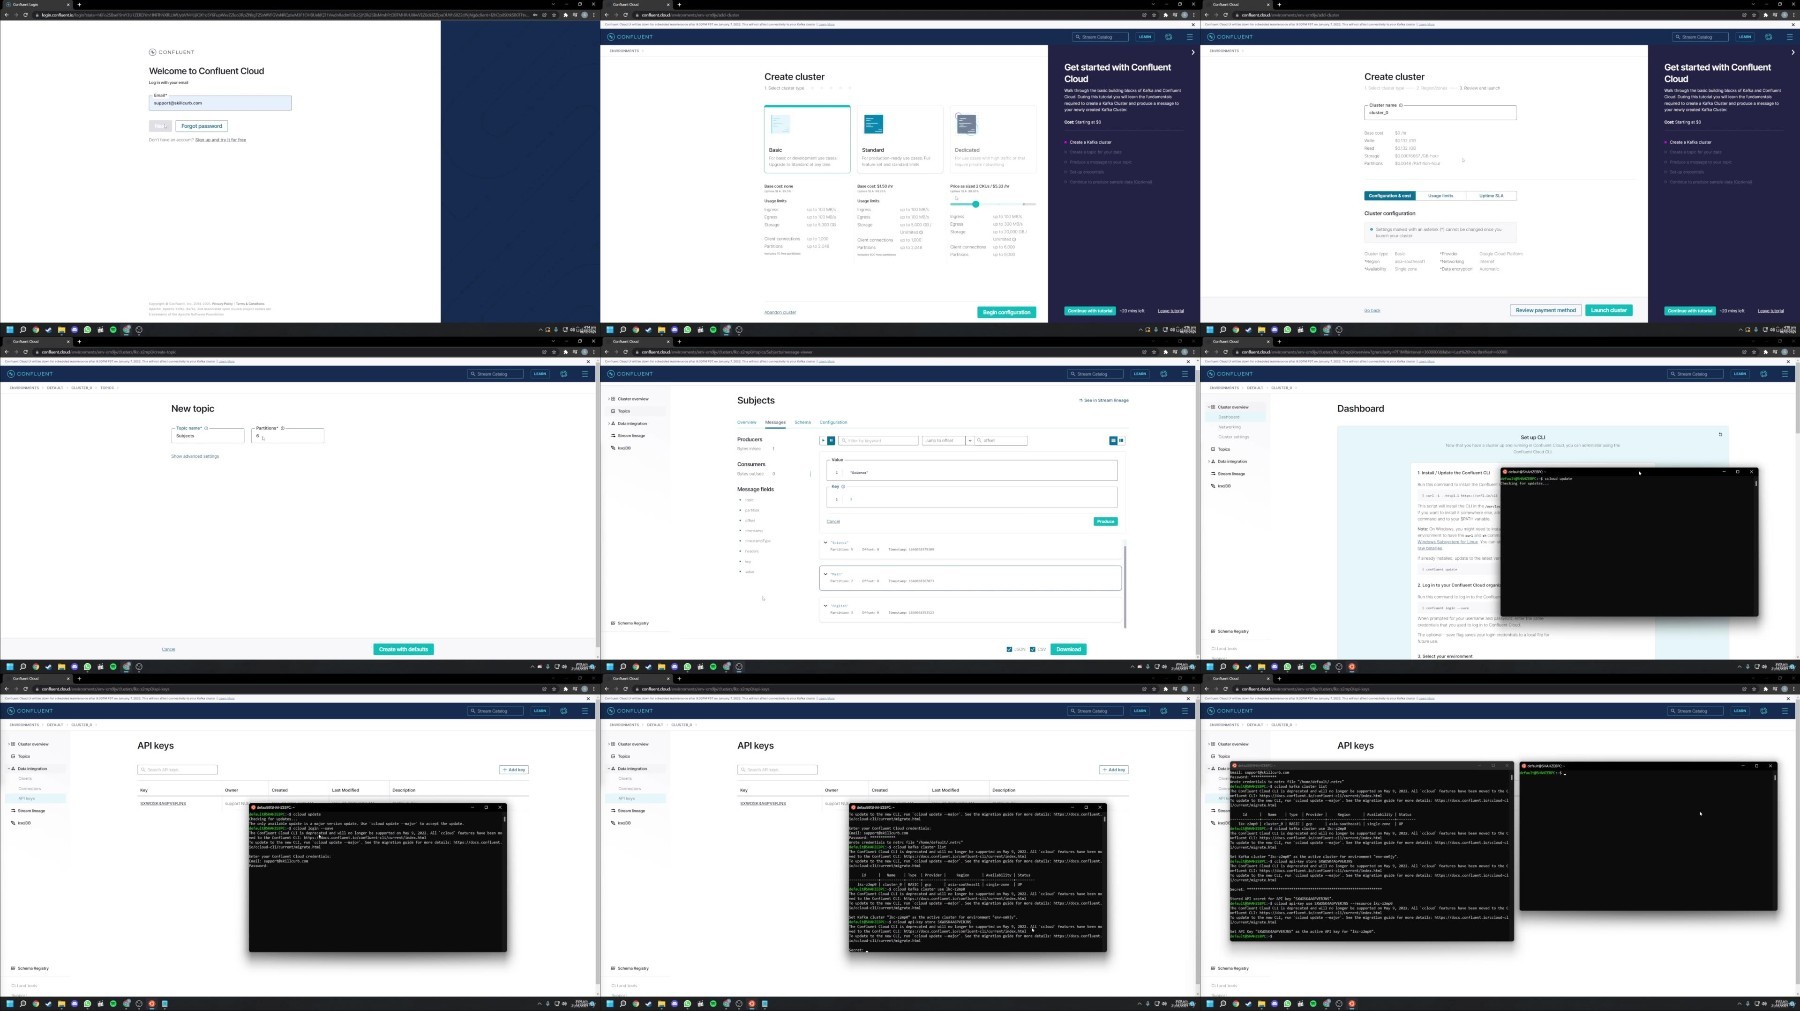Open the Schema tab on the Subjects page
Screen dimensions: 1800x1011
[x=803, y=422]
